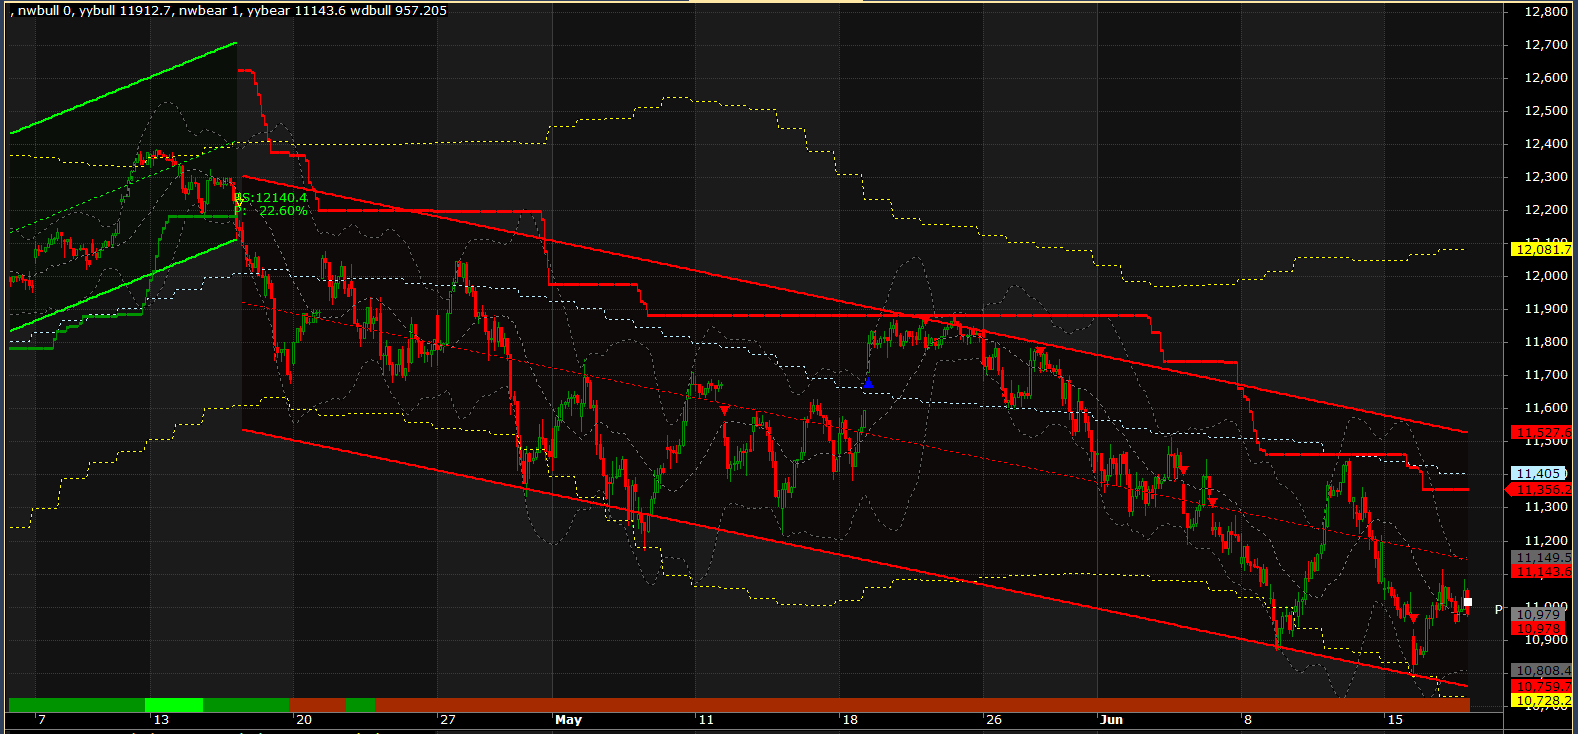This screenshot has width=1578, height=734.
Task: Click the 12,700 price axis label
Action: [x=1546, y=45]
